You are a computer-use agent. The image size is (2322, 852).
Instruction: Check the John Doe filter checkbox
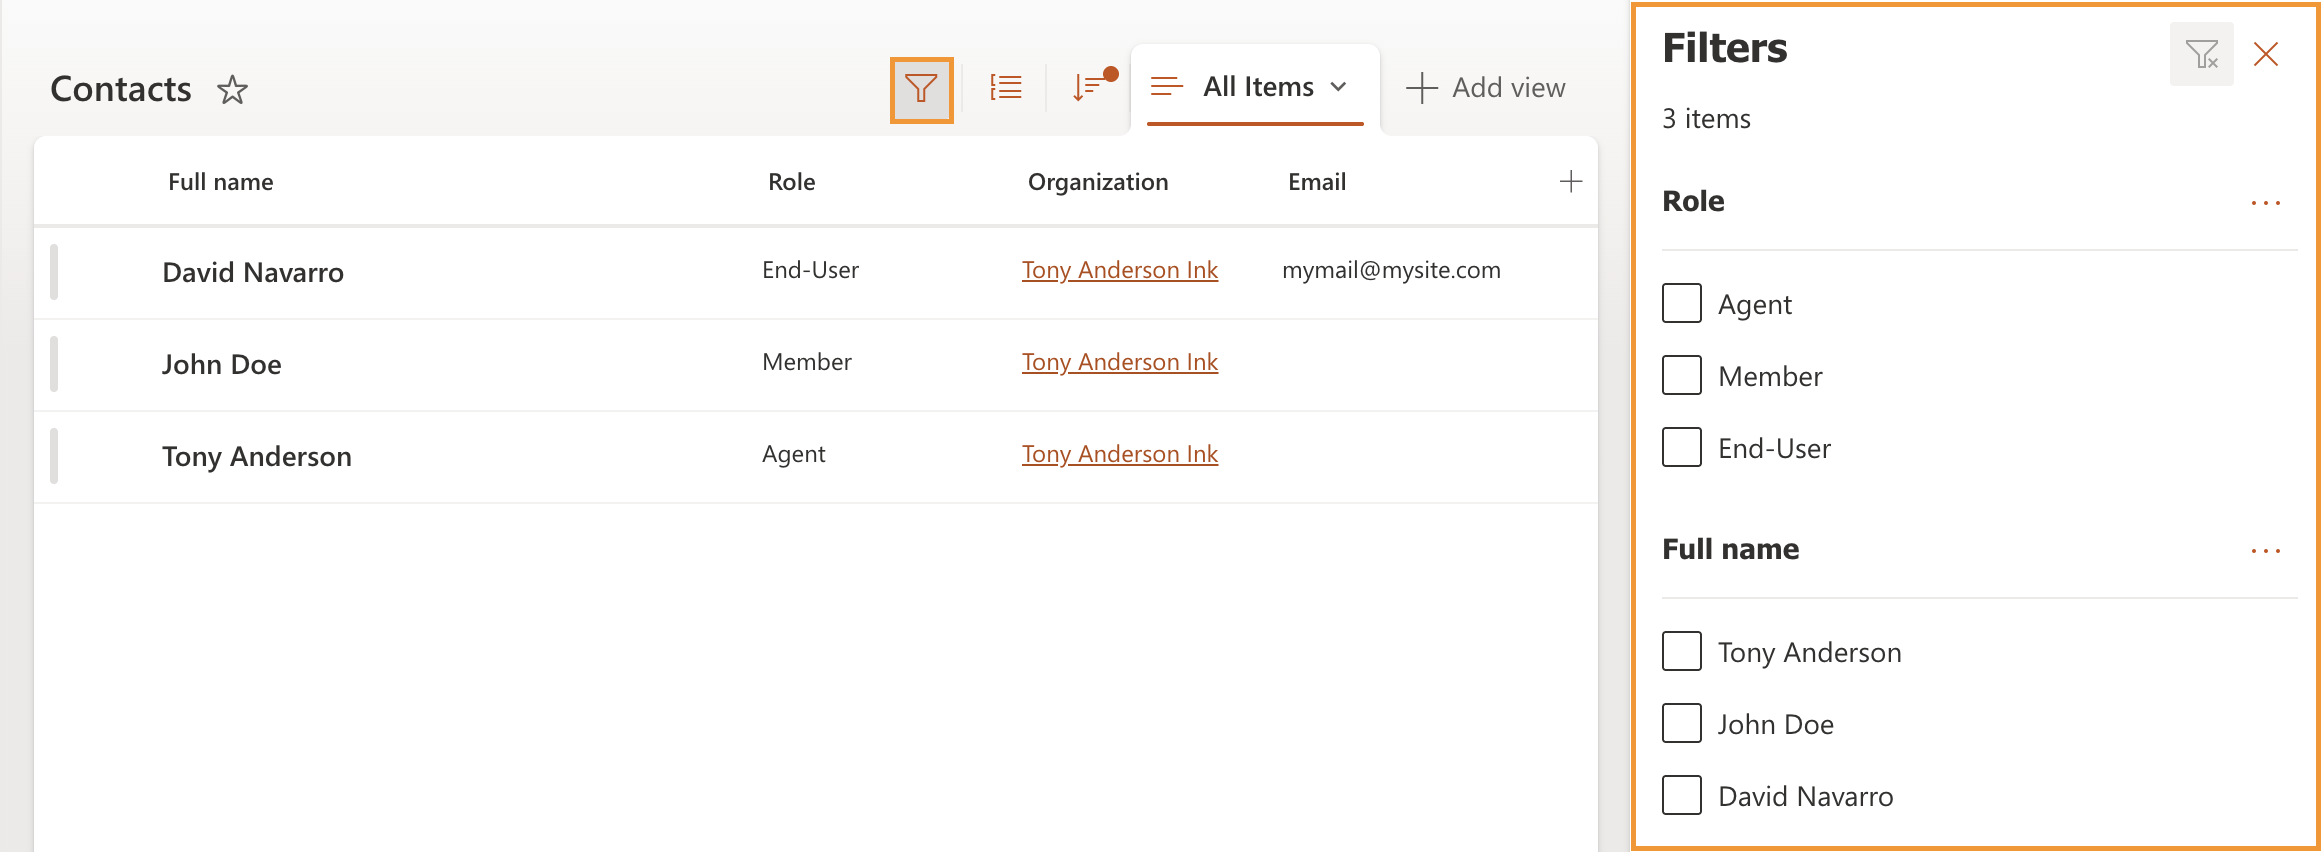click(1682, 724)
